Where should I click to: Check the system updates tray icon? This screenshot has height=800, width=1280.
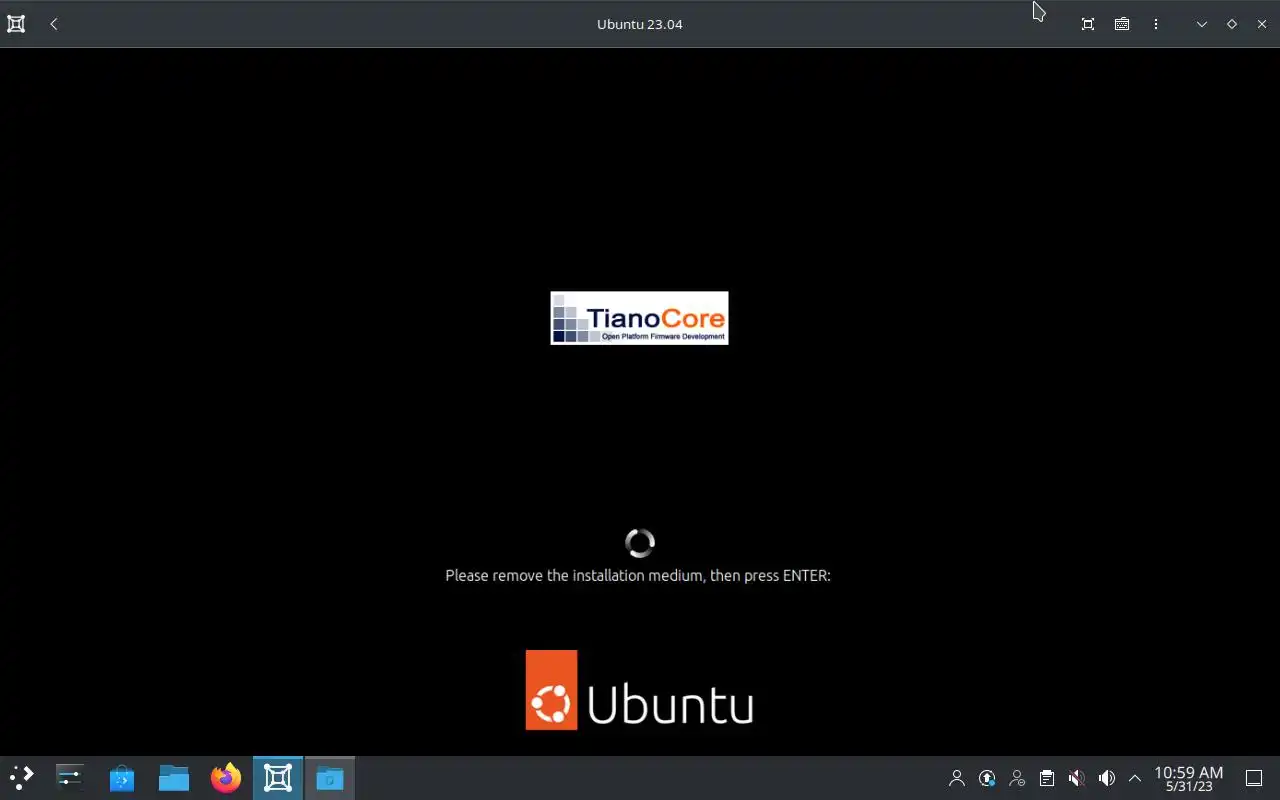987,778
